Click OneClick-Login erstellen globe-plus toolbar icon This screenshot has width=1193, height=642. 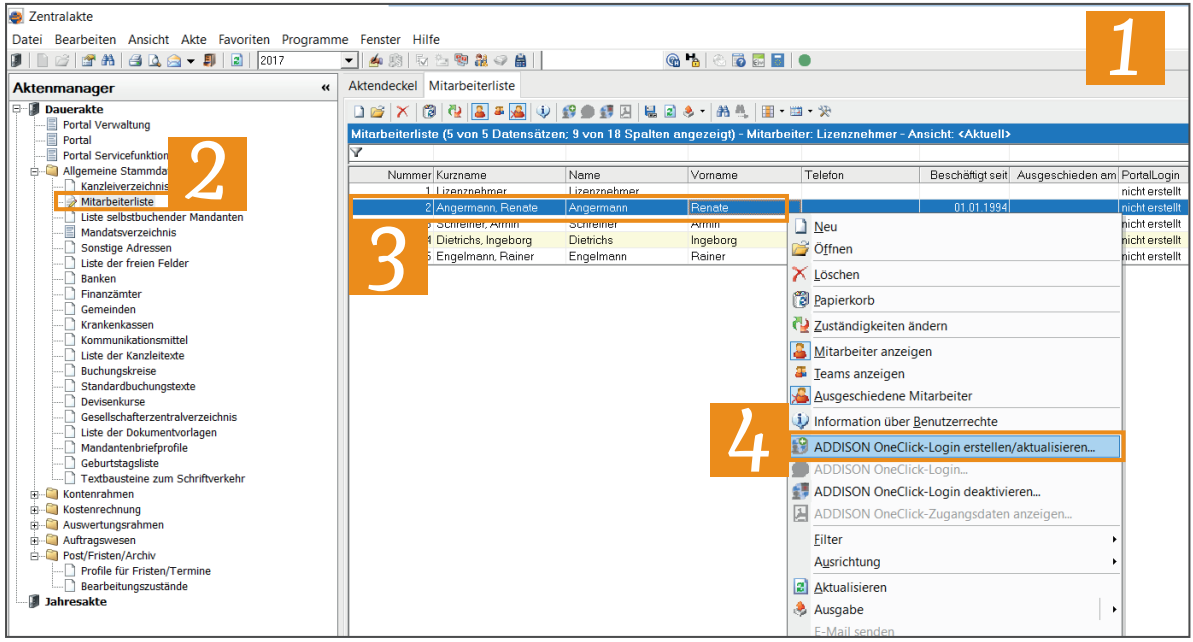568,112
